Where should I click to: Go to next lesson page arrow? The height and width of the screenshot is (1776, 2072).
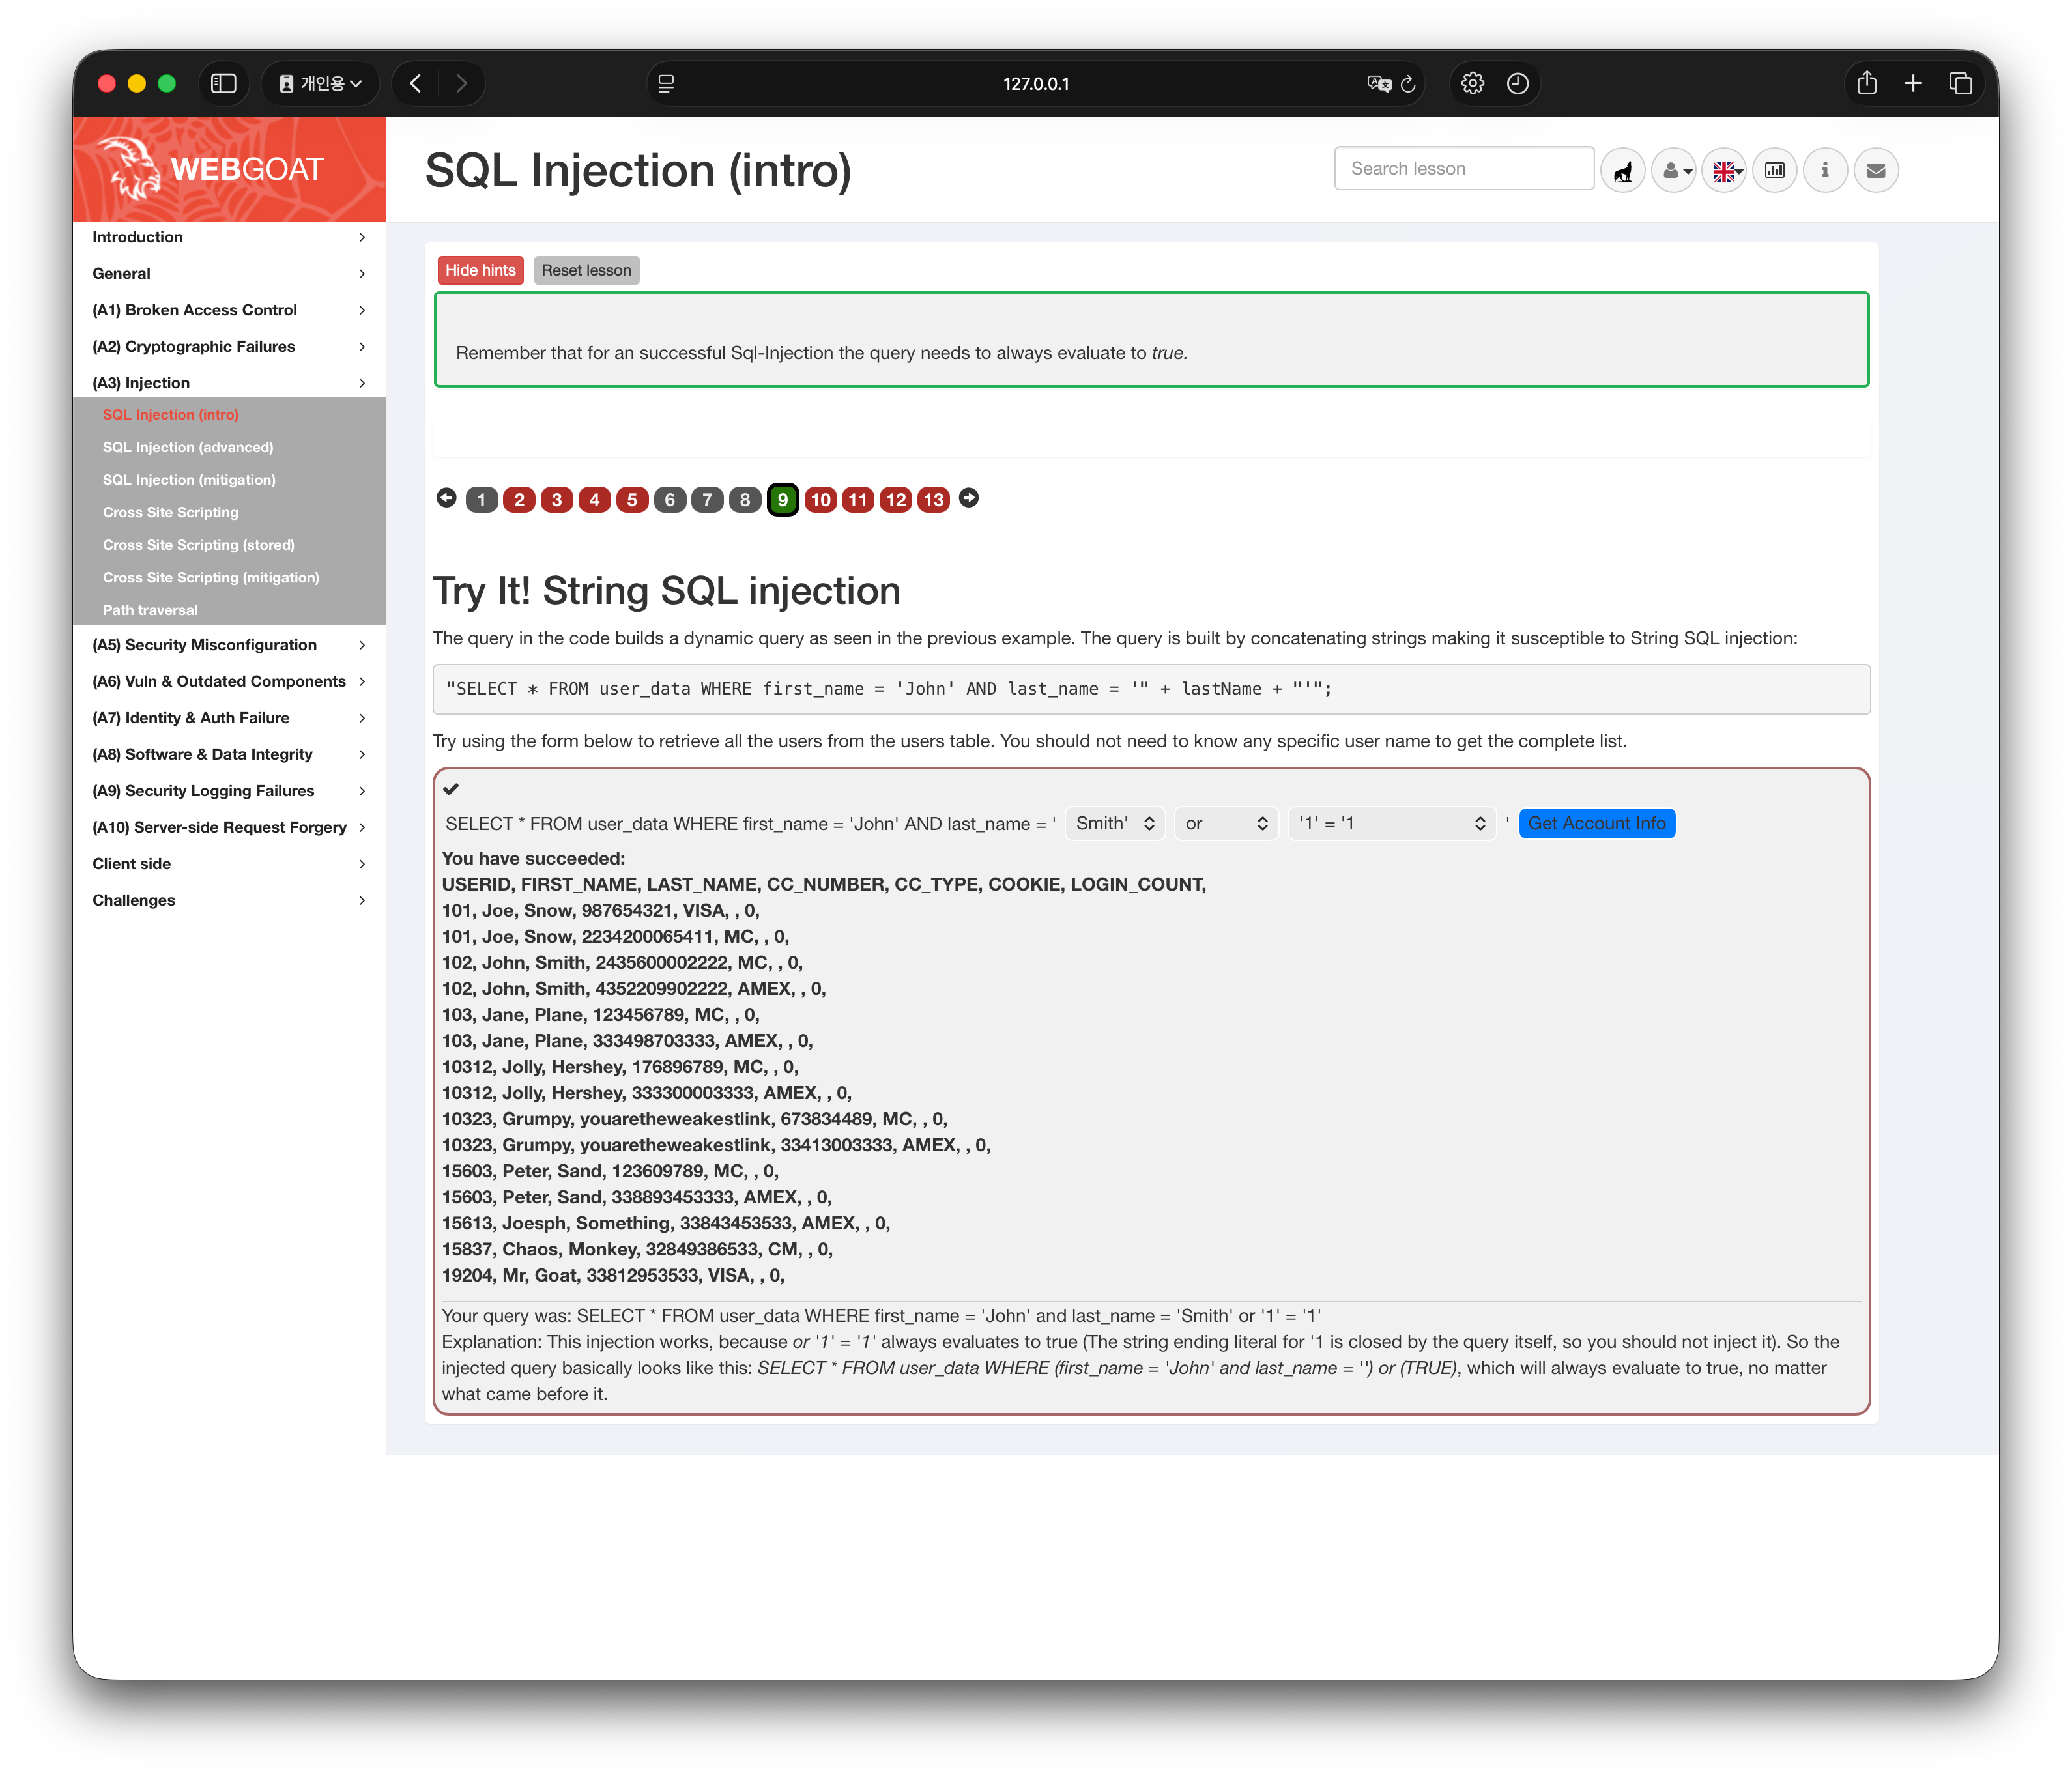pos(968,498)
